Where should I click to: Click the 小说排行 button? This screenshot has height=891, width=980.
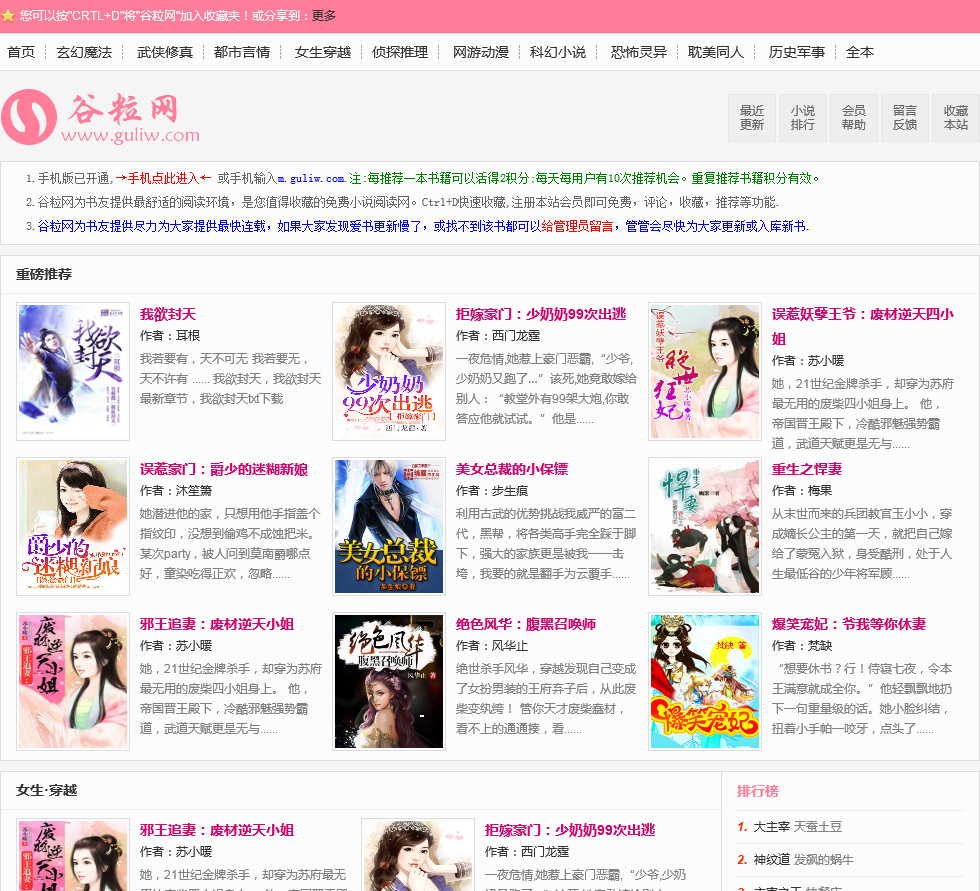click(x=803, y=118)
